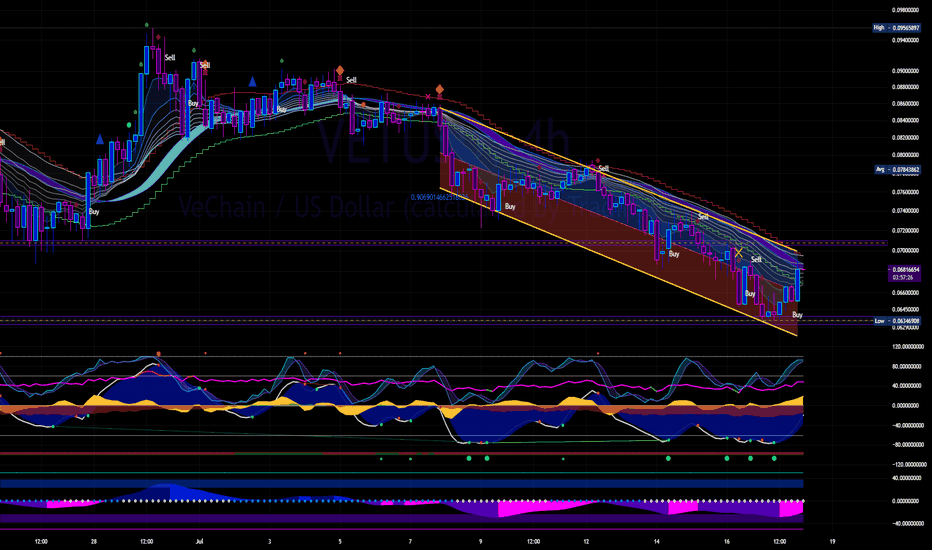
Task: Click the High 0.09565897 price label
Action: (896, 27)
